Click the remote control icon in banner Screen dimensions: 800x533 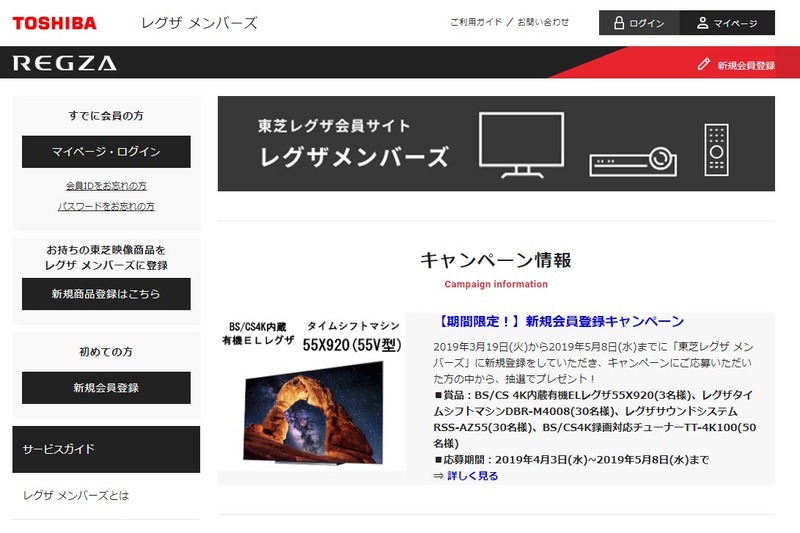(x=716, y=150)
